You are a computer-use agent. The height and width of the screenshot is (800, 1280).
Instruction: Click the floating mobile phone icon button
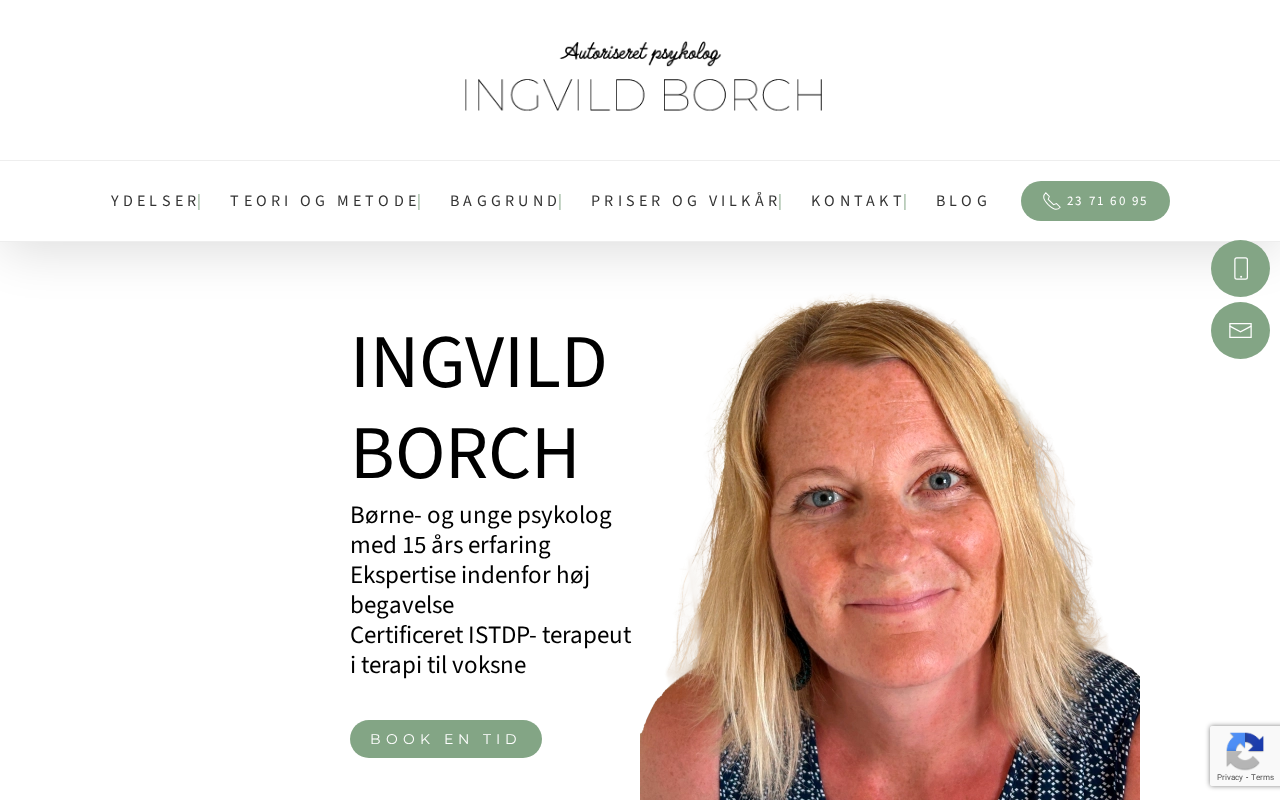[x=1240, y=268]
